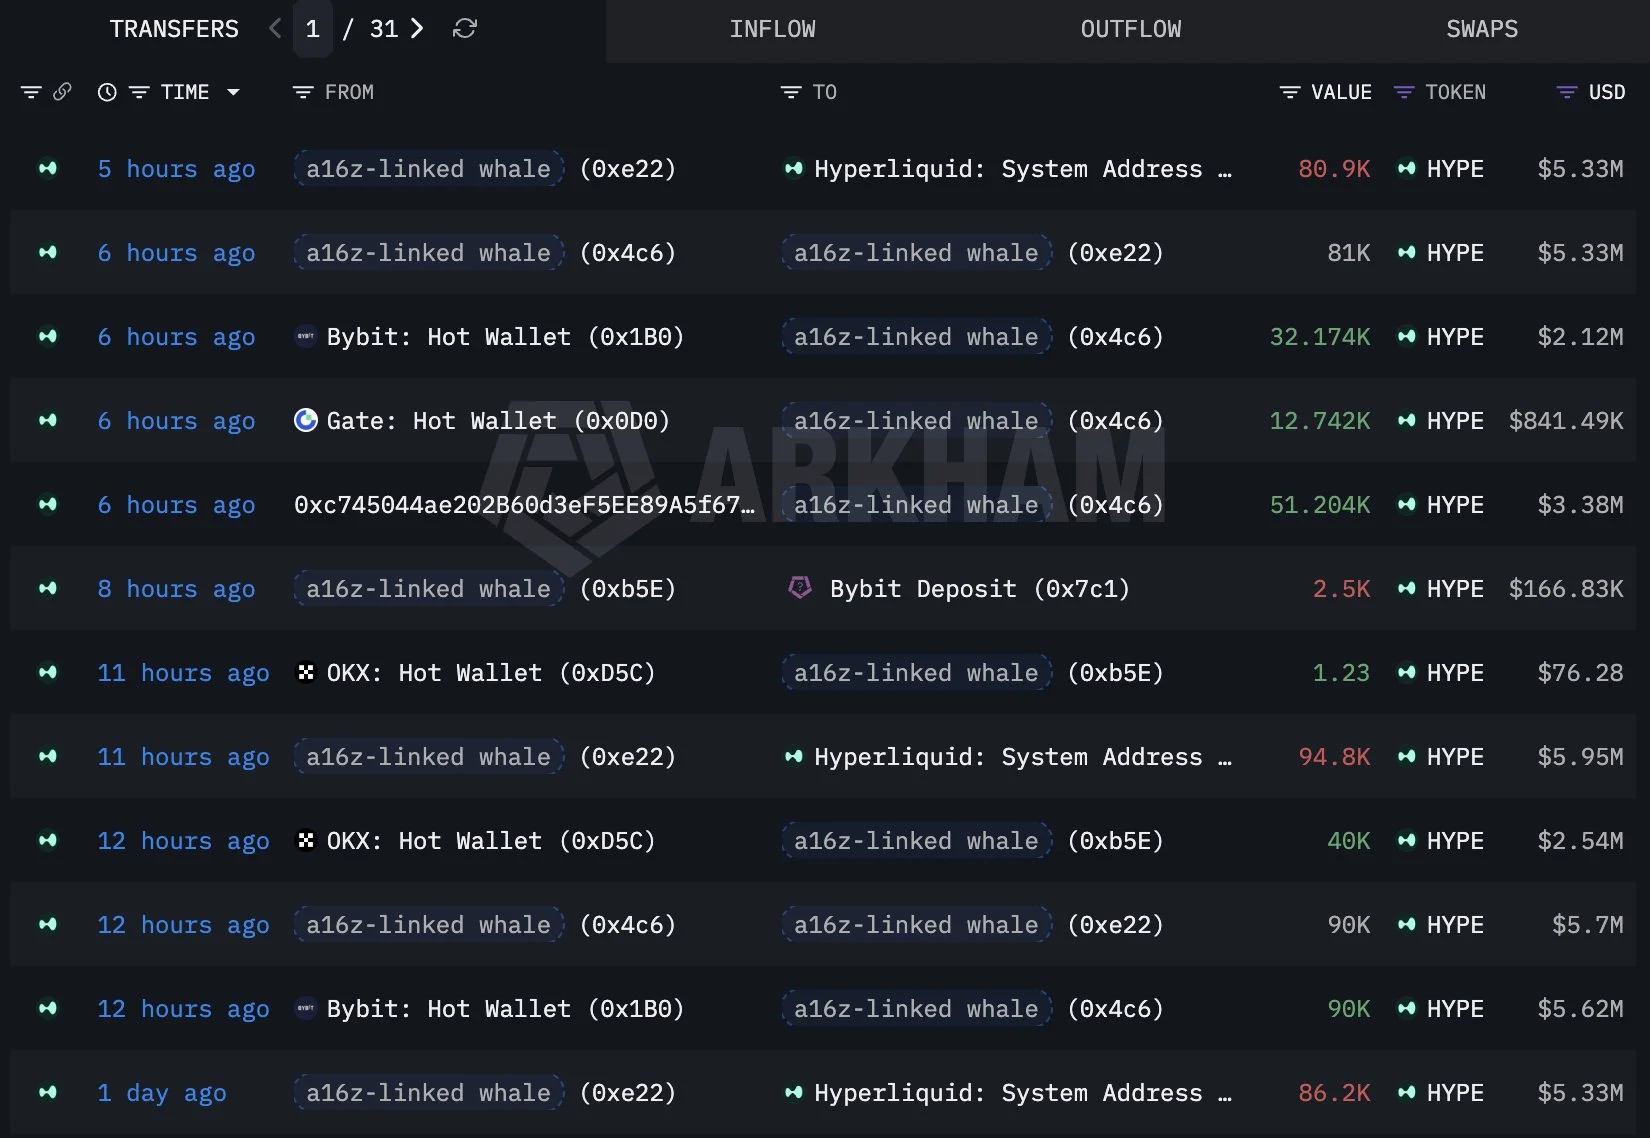Open OKX: Hot Wallet in the 40K row
Viewport: 1650px width, 1138px height.
tap(491, 841)
